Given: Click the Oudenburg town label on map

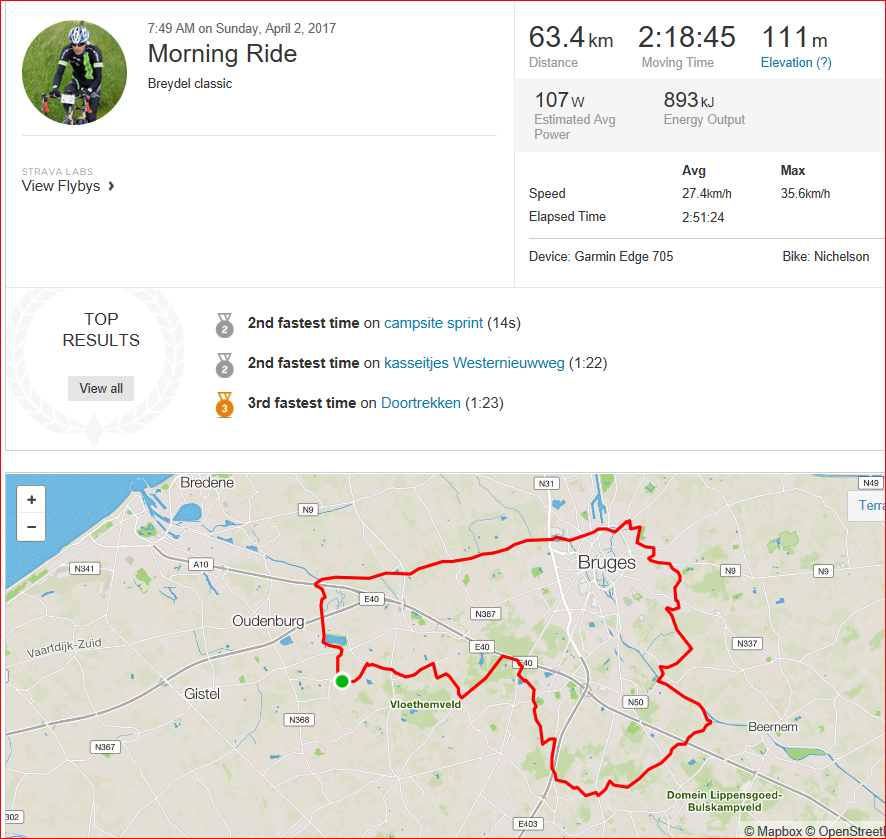Looking at the screenshot, I should click(x=268, y=621).
